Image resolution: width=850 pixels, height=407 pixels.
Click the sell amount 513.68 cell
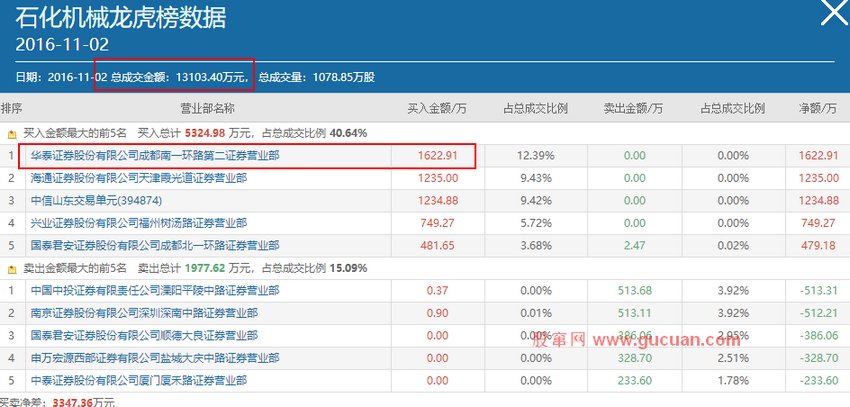[634, 290]
